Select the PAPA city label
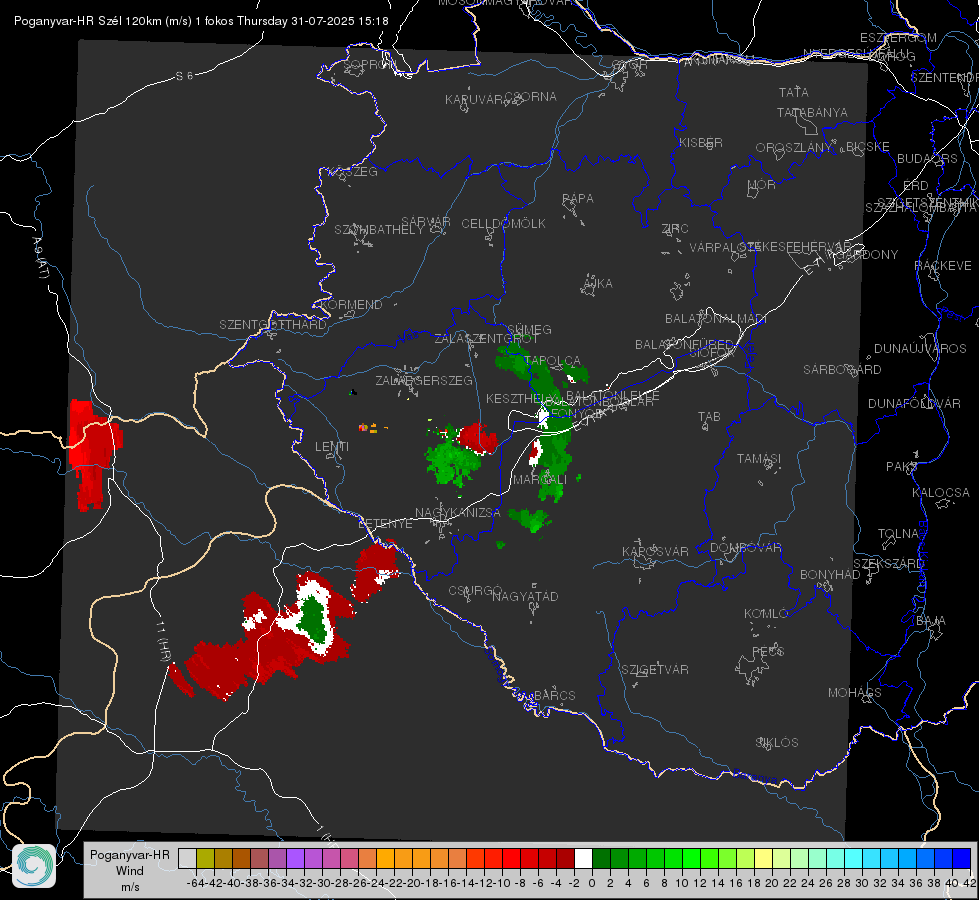 578,198
